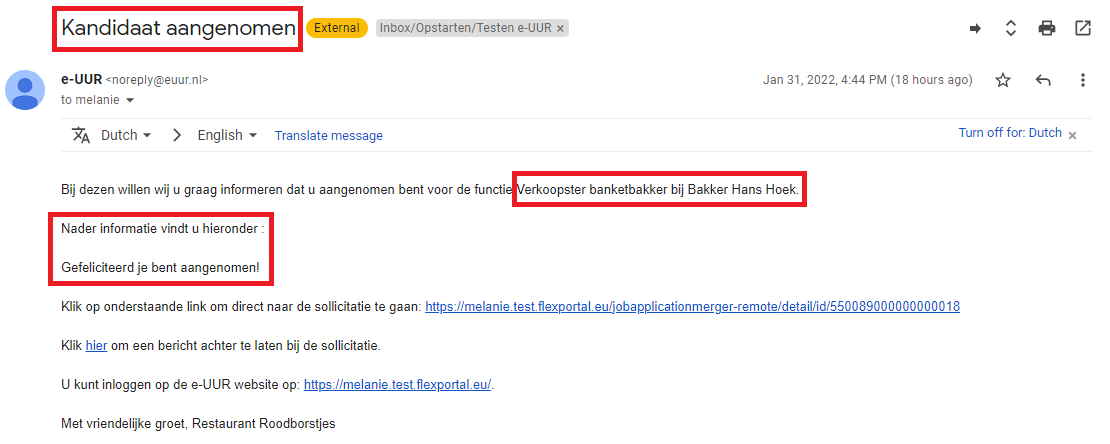Viewport: 1110px width, 444px height.
Task: Click the sender avatar icon
Action: tap(25, 90)
